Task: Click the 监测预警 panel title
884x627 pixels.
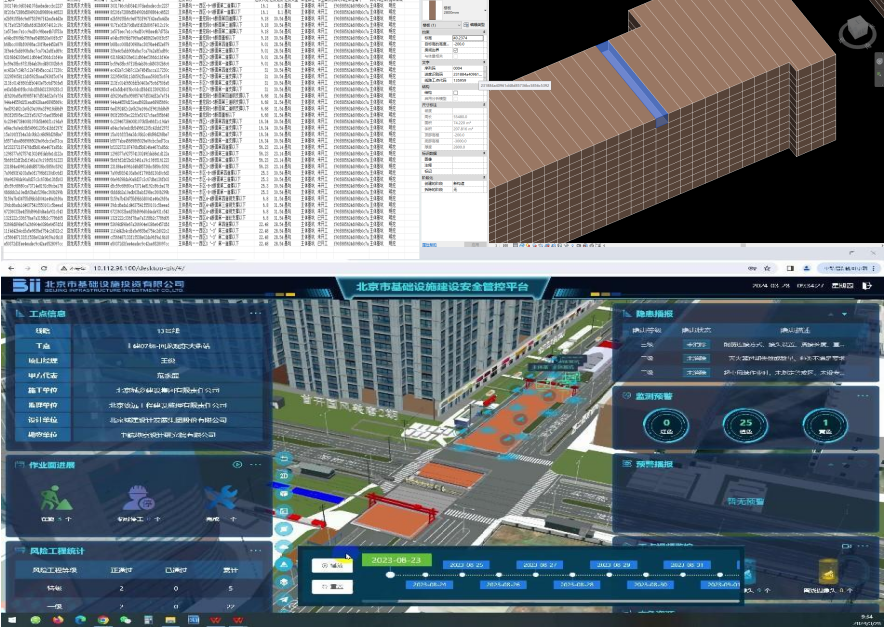Action: (x=654, y=396)
